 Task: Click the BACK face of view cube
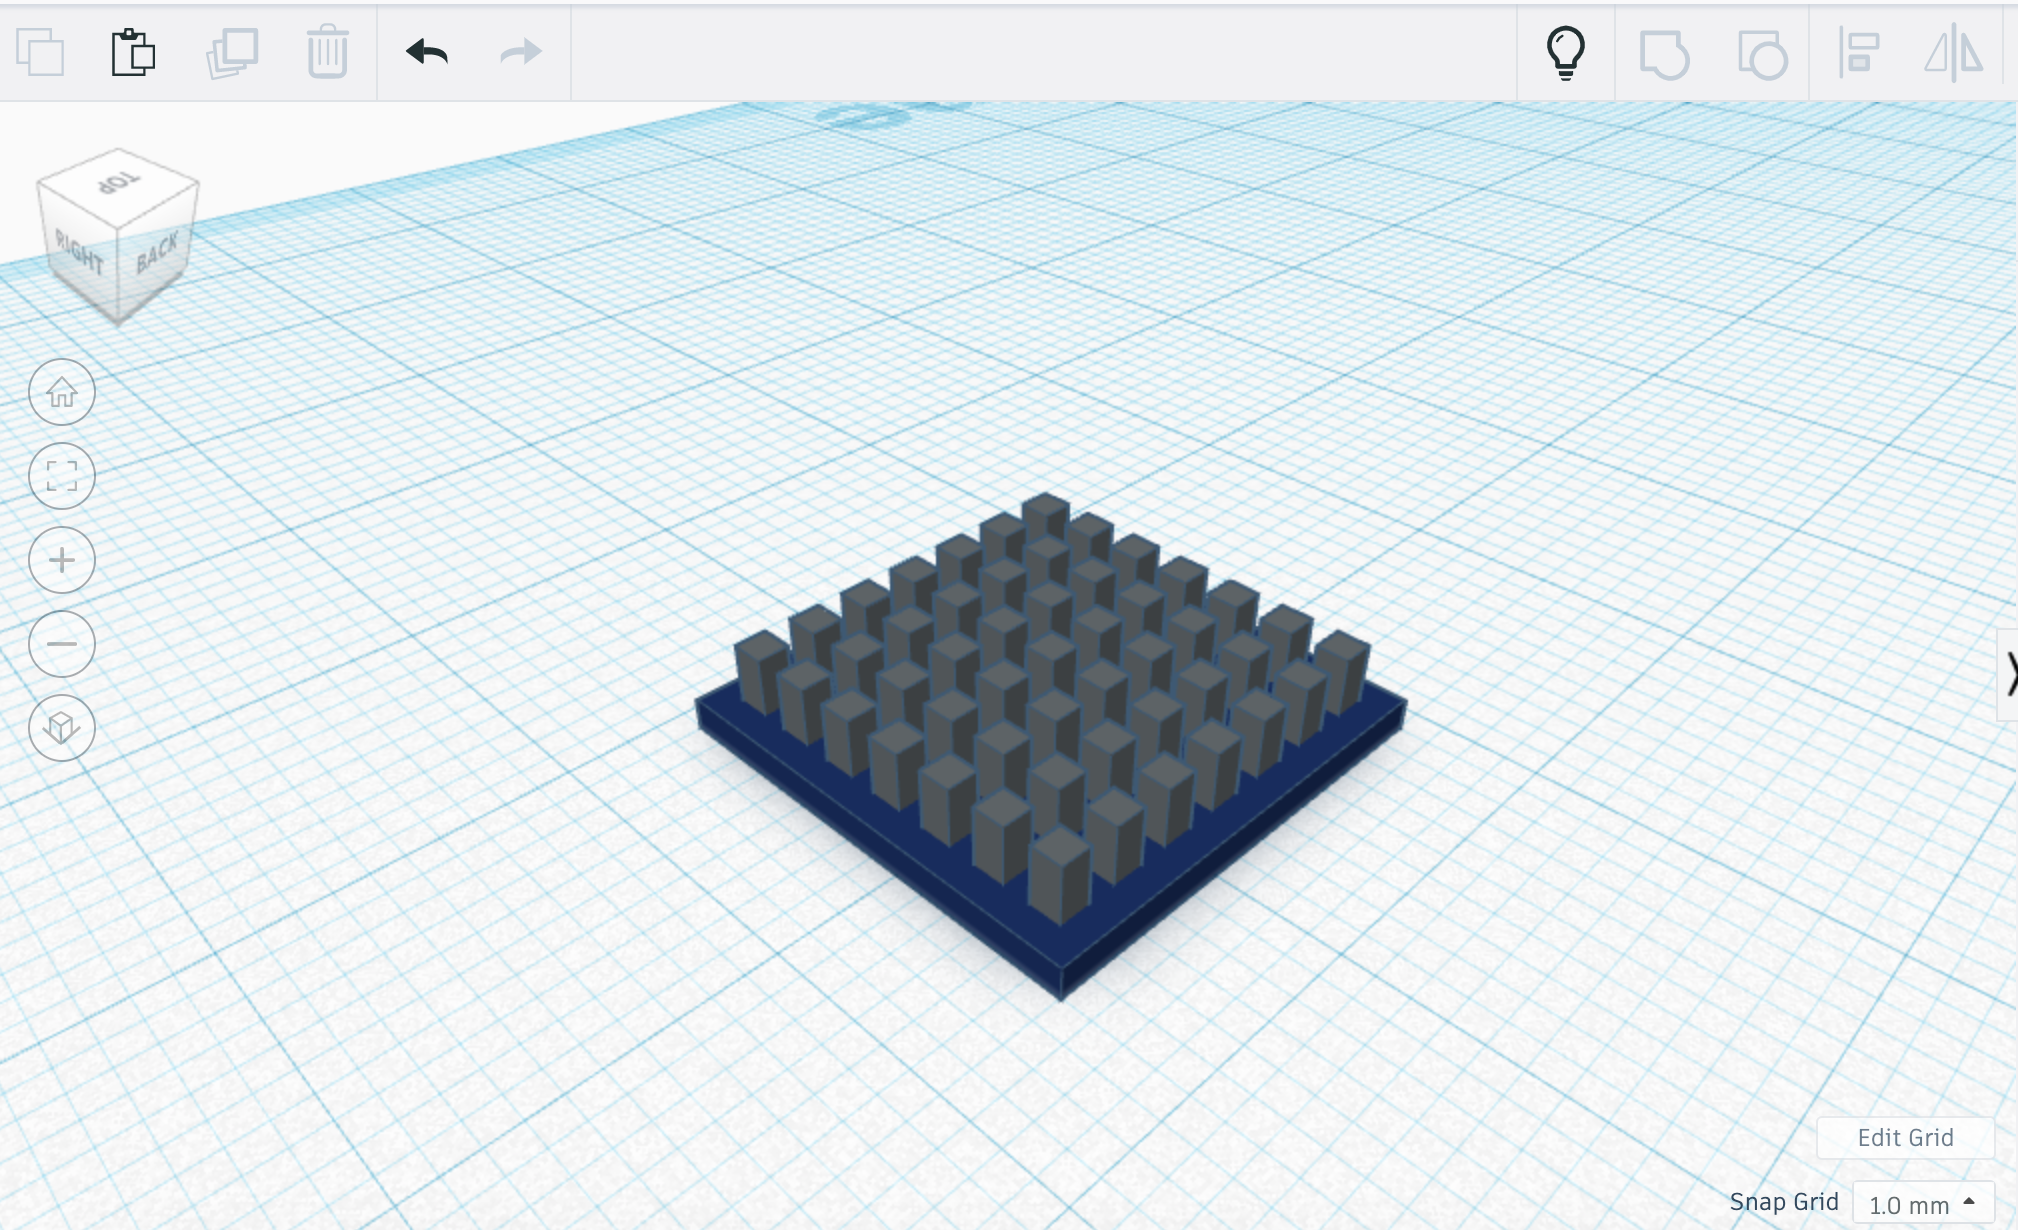[x=157, y=252]
